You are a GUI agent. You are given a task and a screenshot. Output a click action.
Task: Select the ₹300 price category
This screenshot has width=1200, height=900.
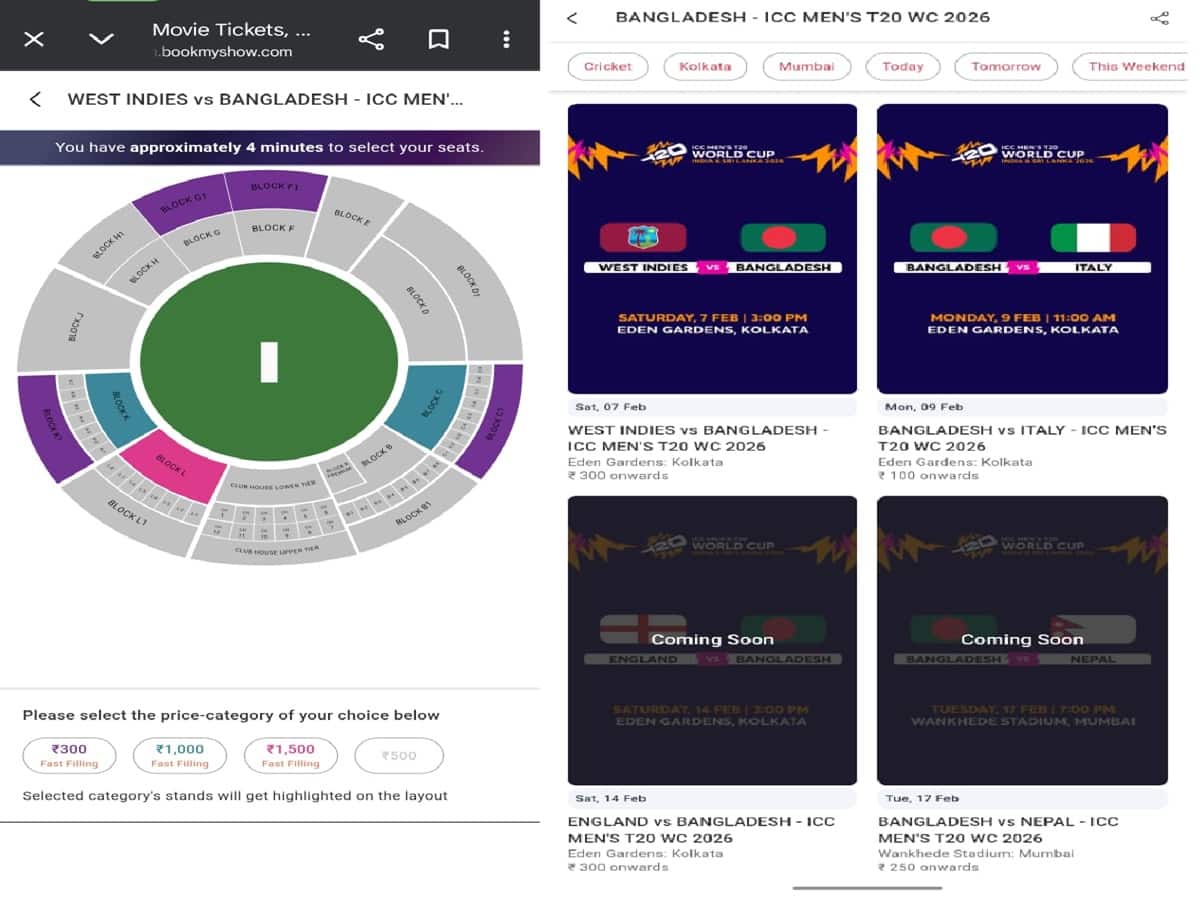[70, 755]
